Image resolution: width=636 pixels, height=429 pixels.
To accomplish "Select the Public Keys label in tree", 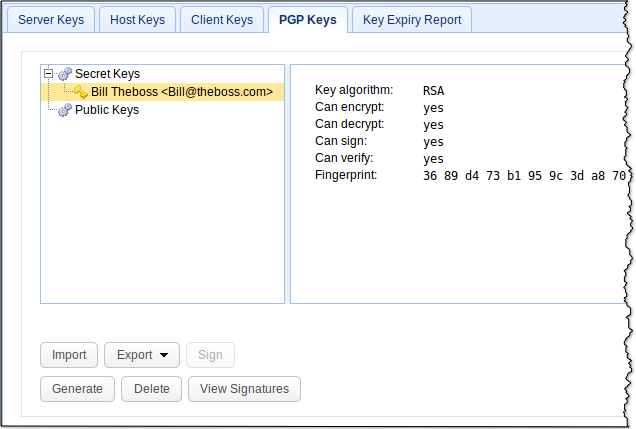I will pos(107,110).
